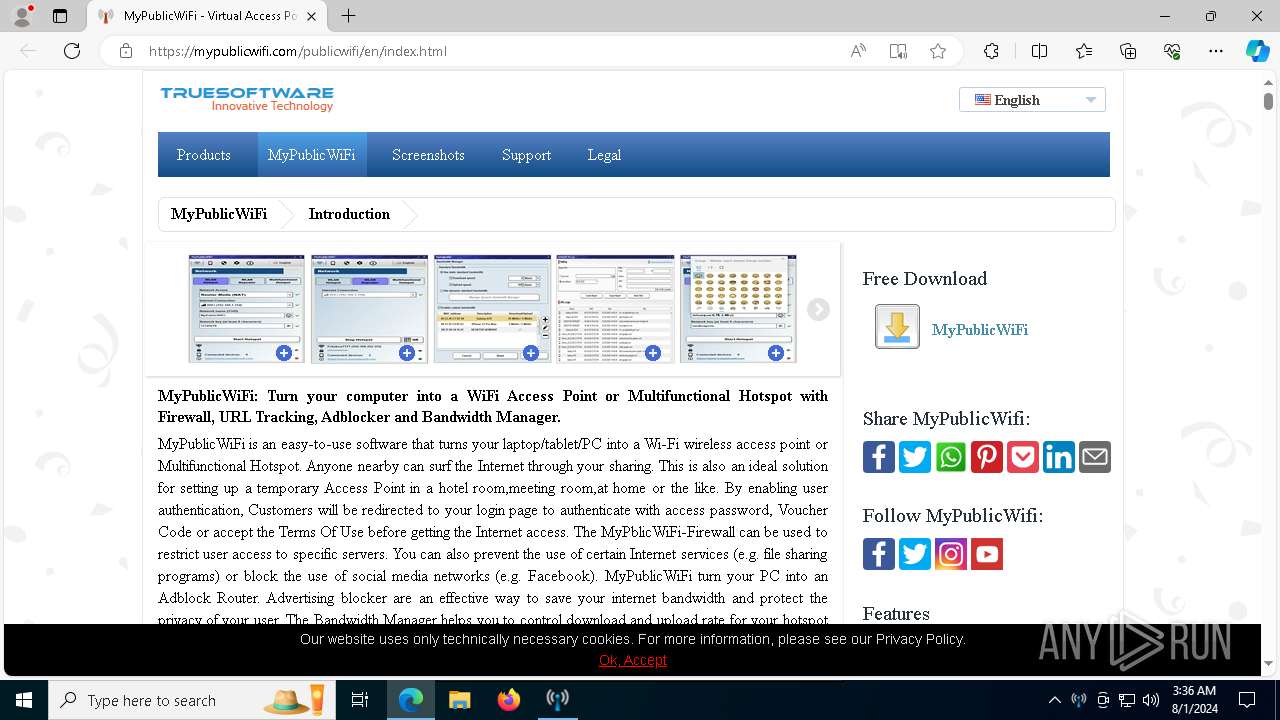Share via LinkedIn icon

click(1059, 457)
